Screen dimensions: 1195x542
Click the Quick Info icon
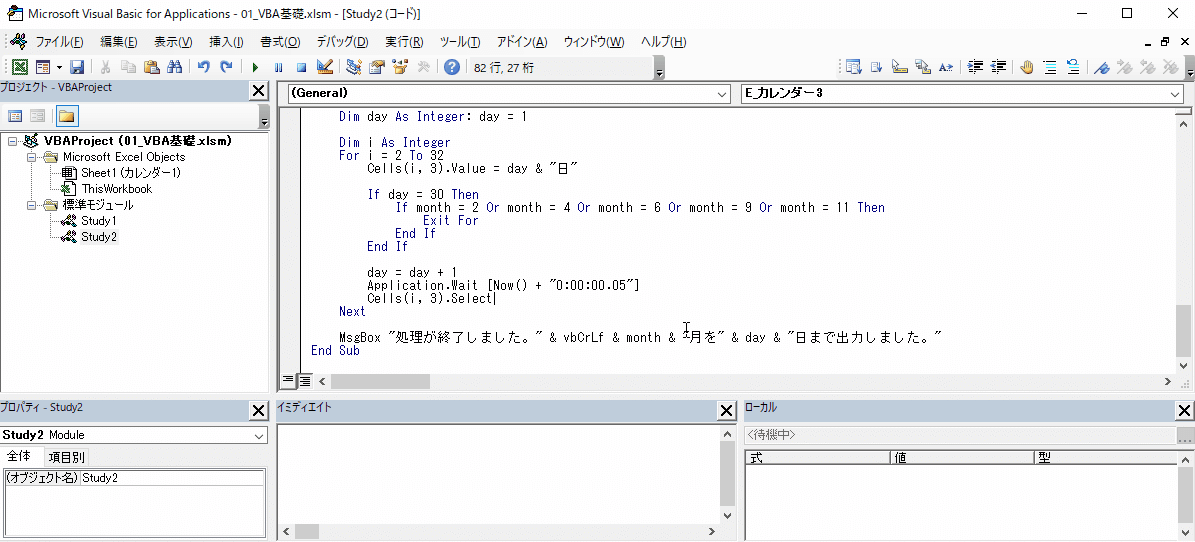point(900,67)
